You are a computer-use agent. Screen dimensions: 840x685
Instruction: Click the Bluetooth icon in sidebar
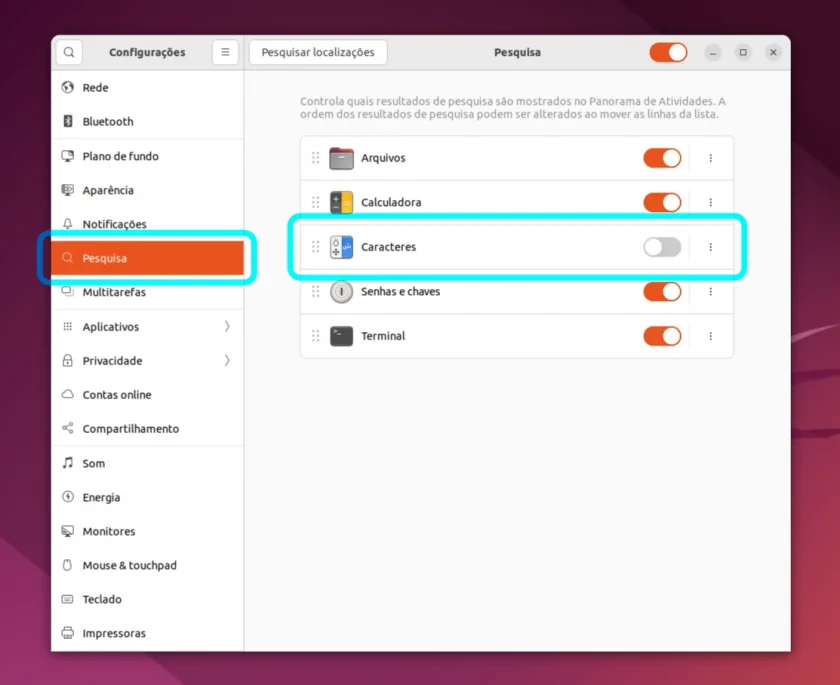68,121
